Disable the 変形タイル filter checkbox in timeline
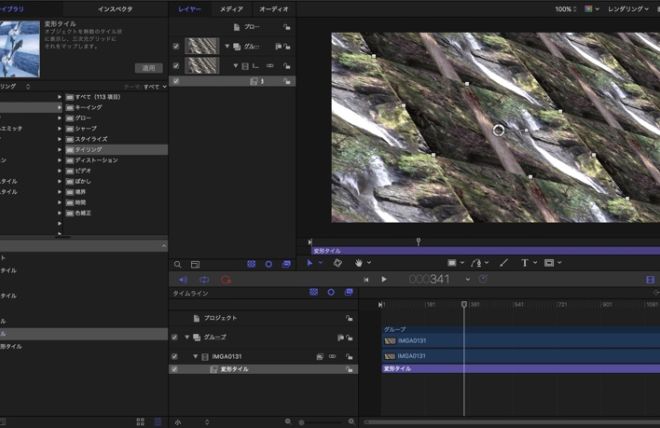This screenshot has width=660, height=428. click(x=175, y=369)
